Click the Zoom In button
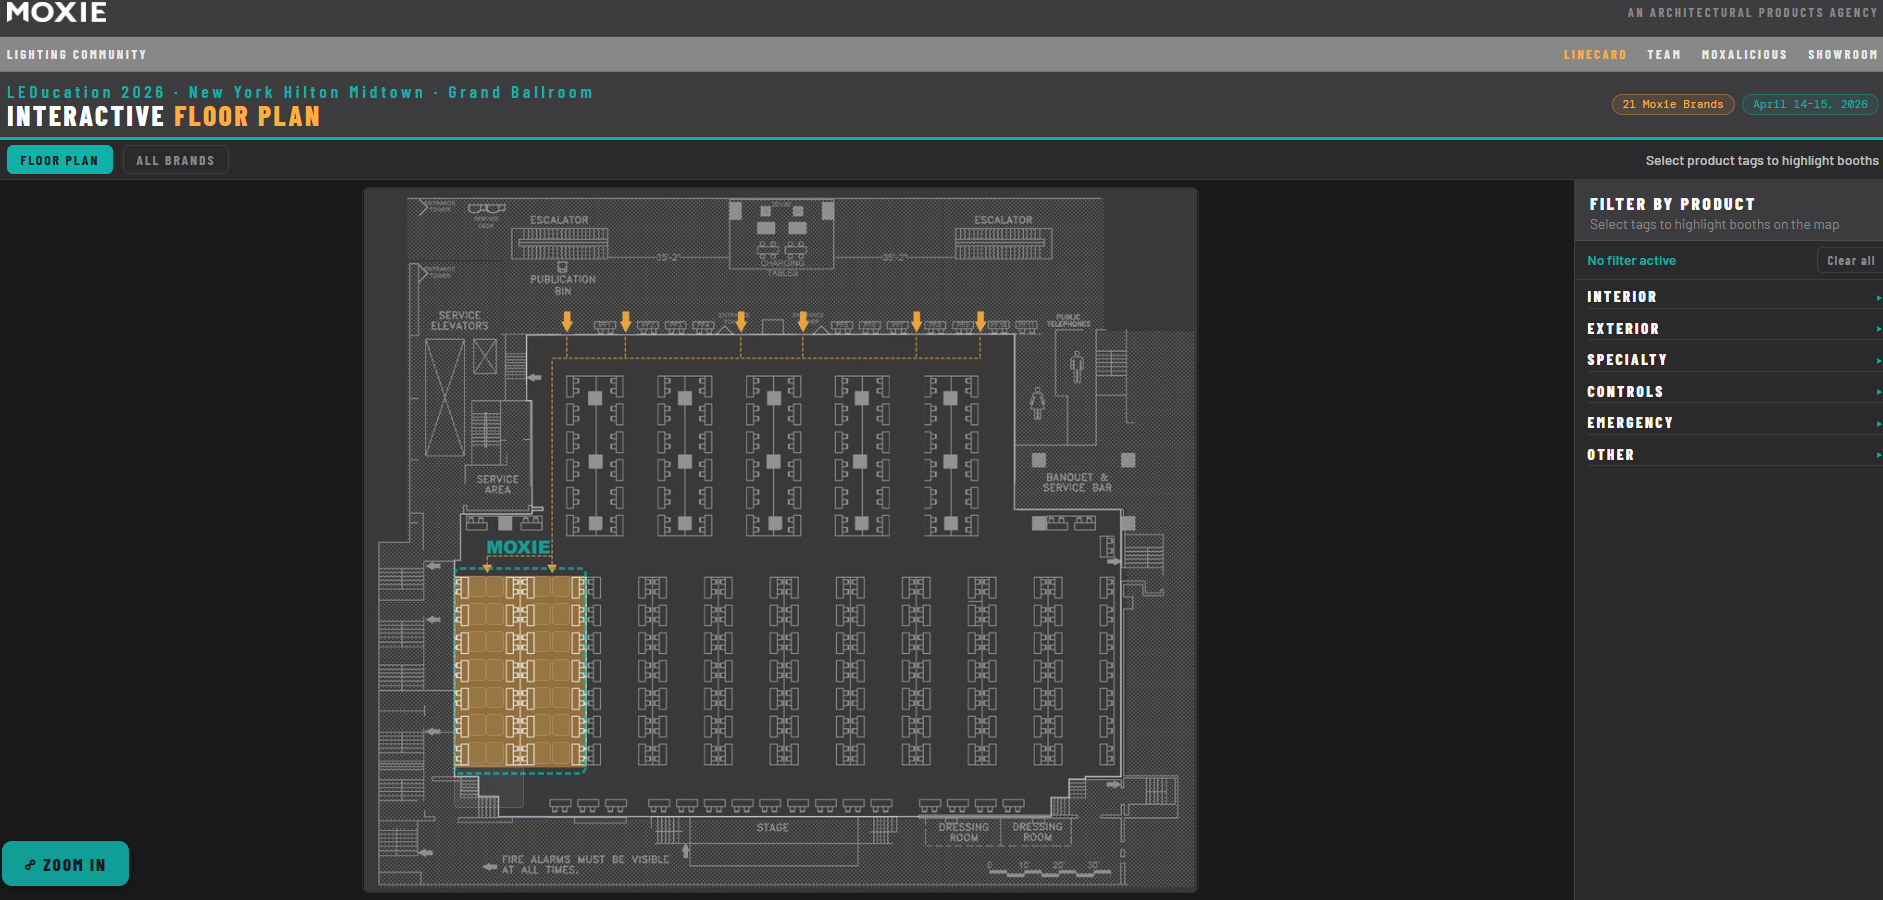 [66, 864]
